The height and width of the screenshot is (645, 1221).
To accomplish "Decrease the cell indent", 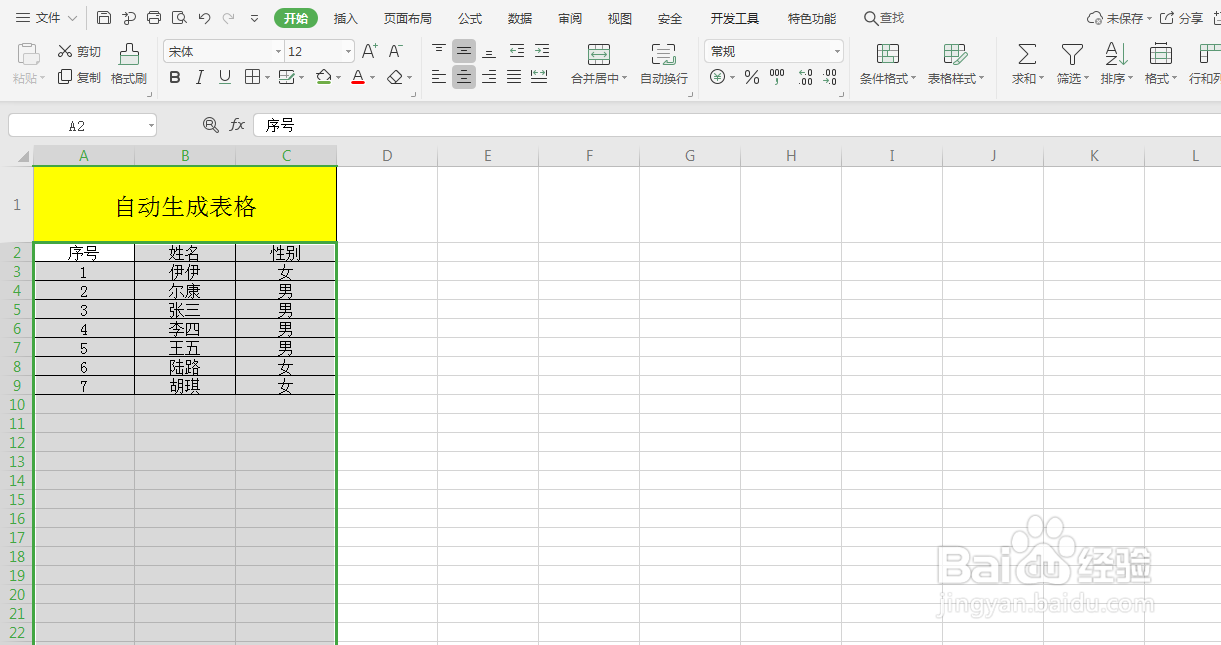I will pos(516,51).
